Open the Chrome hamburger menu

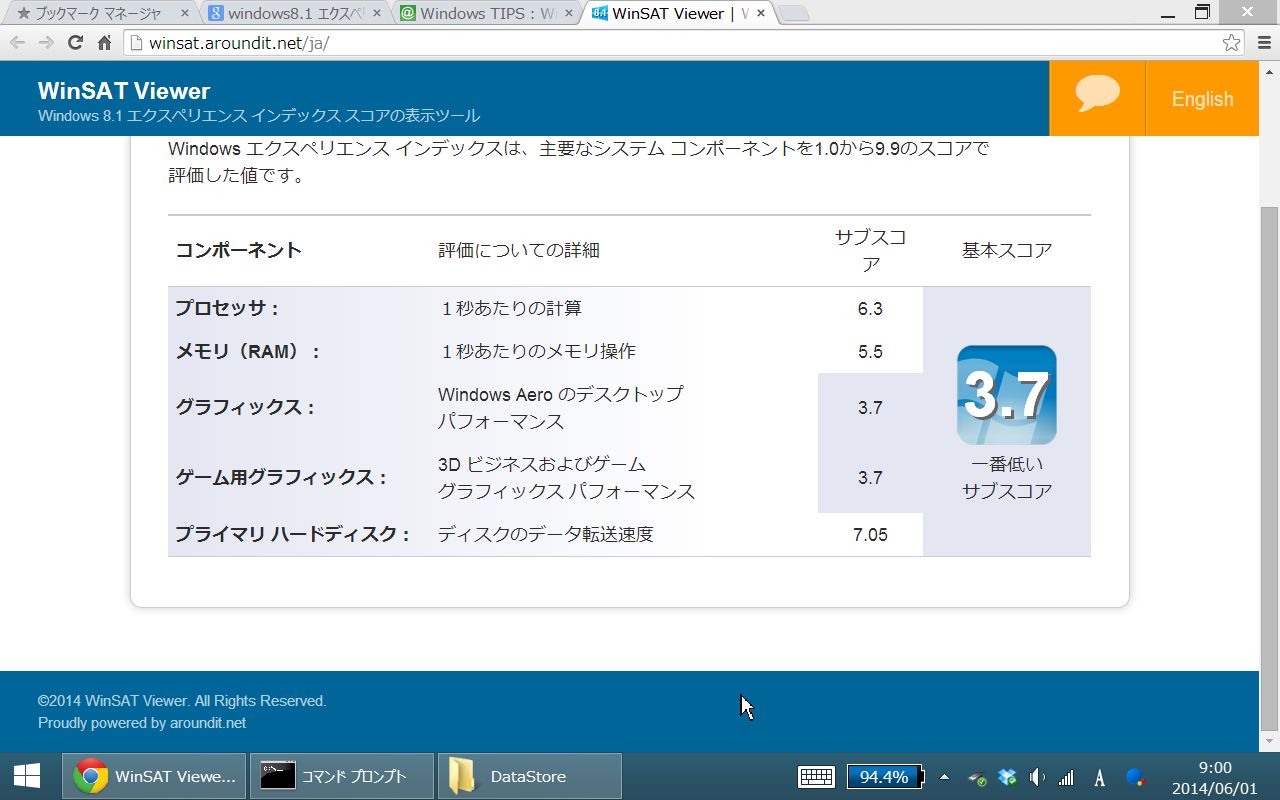point(1262,43)
